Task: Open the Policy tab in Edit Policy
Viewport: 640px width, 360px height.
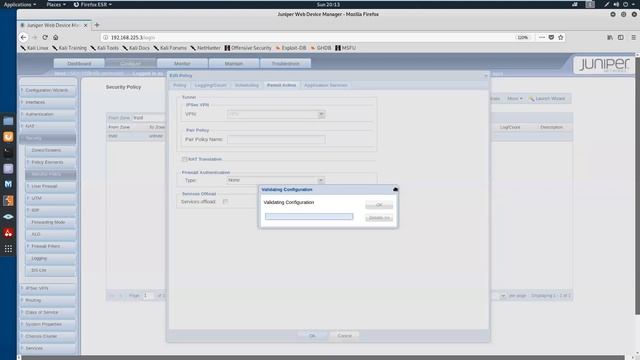Action: [x=180, y=85]
